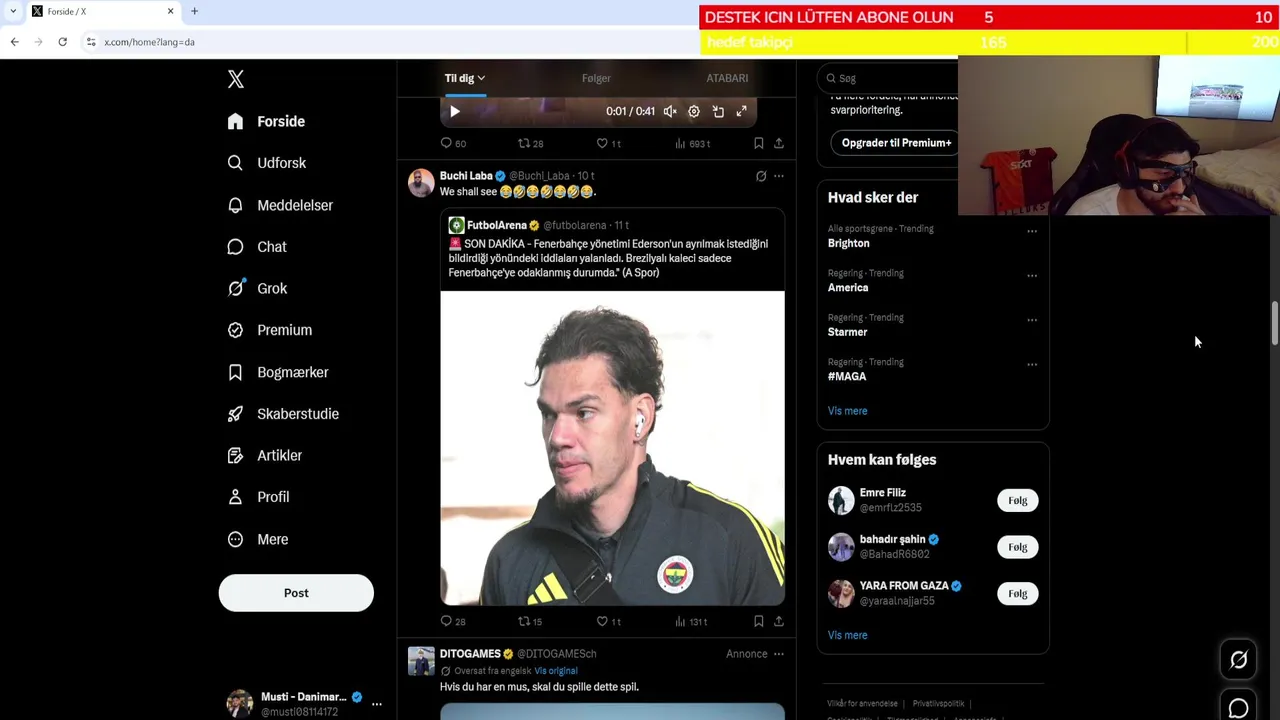Switch to the ATABARI tab
This screenshot has width=1280, height=720.
point(727,78)
